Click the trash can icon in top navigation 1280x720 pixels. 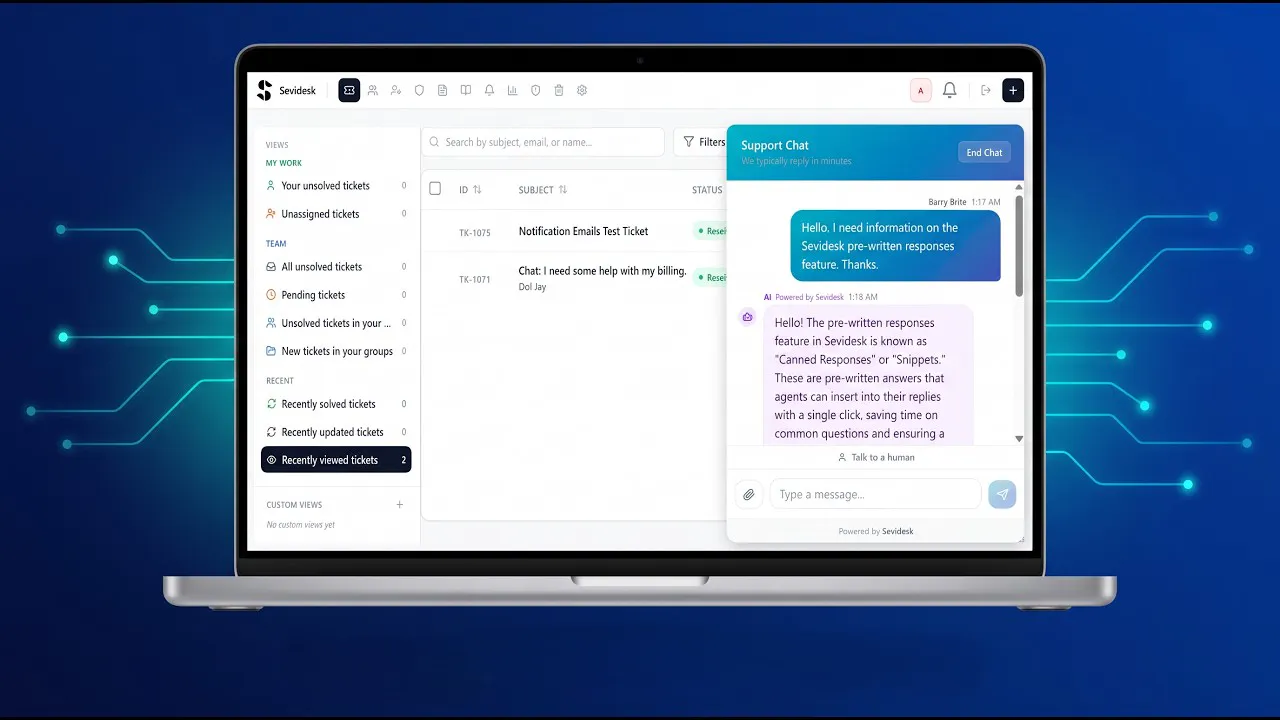click(559, 90)
